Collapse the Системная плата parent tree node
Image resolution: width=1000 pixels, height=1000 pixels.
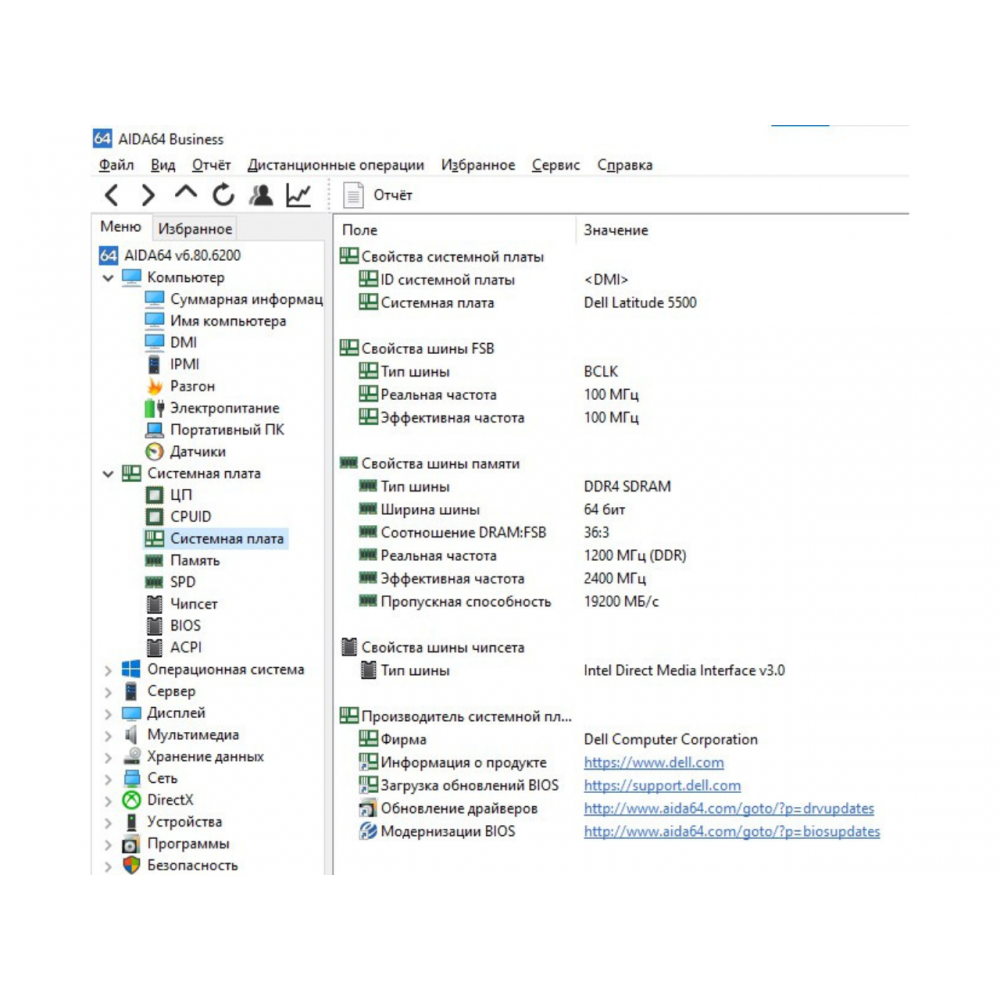(108, 473)
